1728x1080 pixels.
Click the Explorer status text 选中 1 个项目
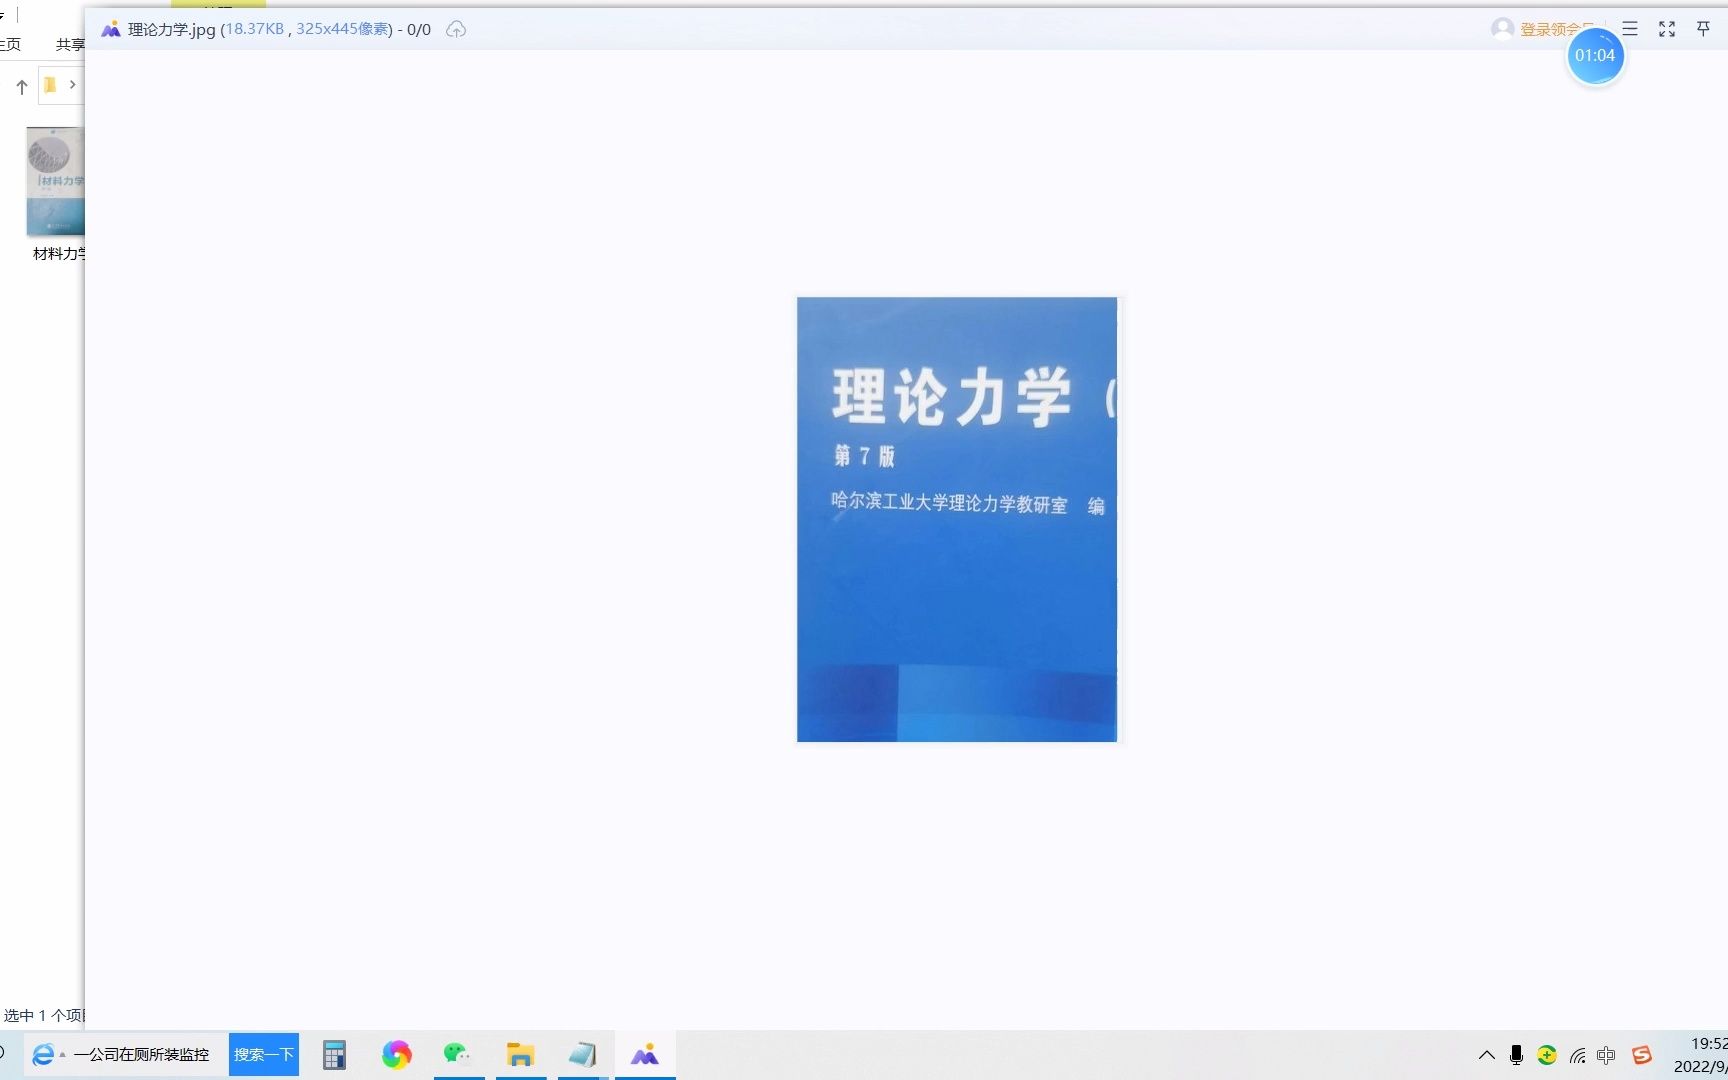coord(44,1015)
